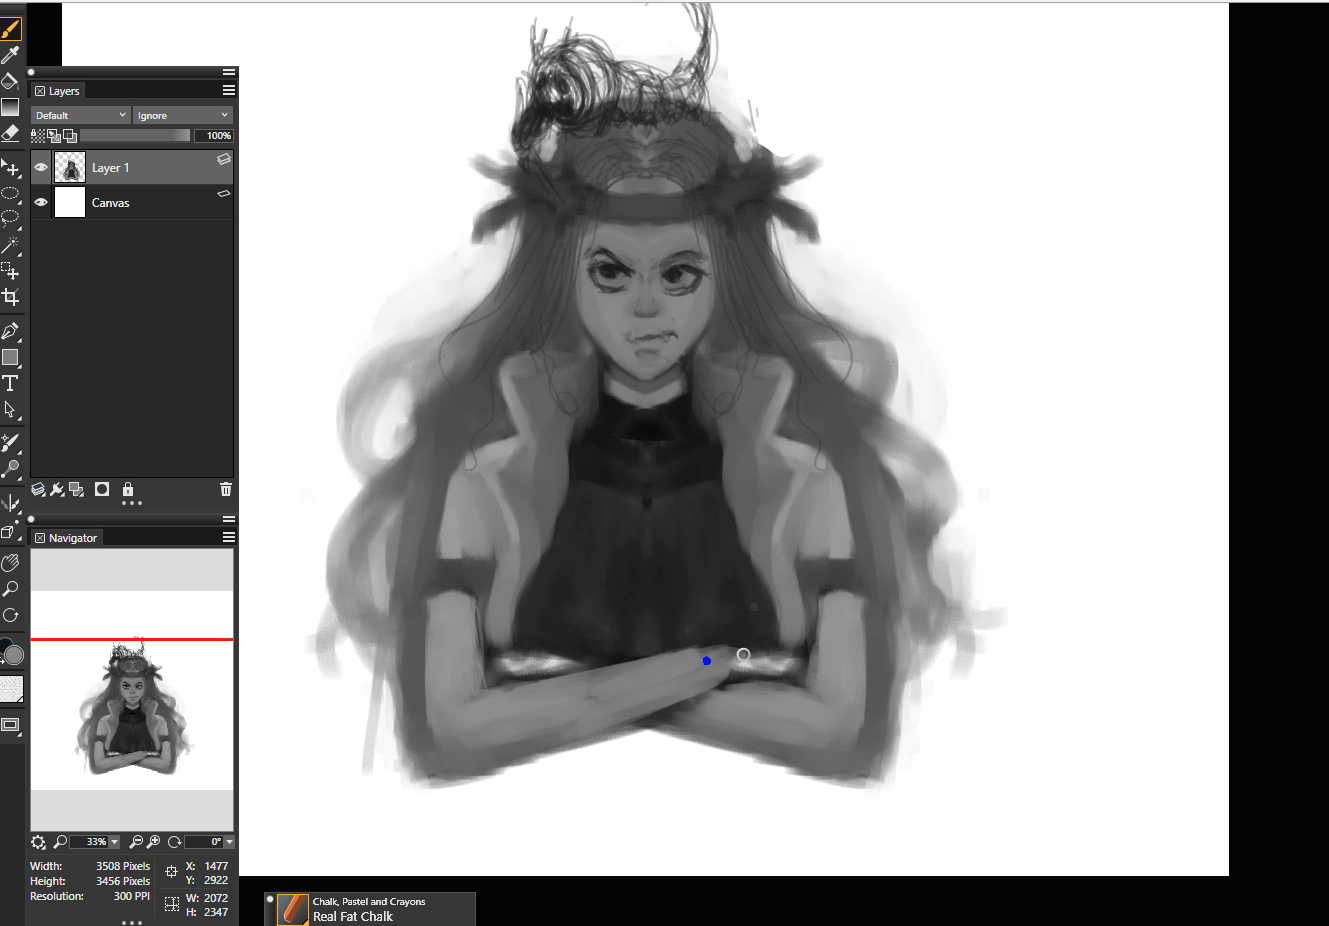The width and height of the screenshot is (1329, 926).
Task: Open the paper texture selector
Action: (11, 689)
